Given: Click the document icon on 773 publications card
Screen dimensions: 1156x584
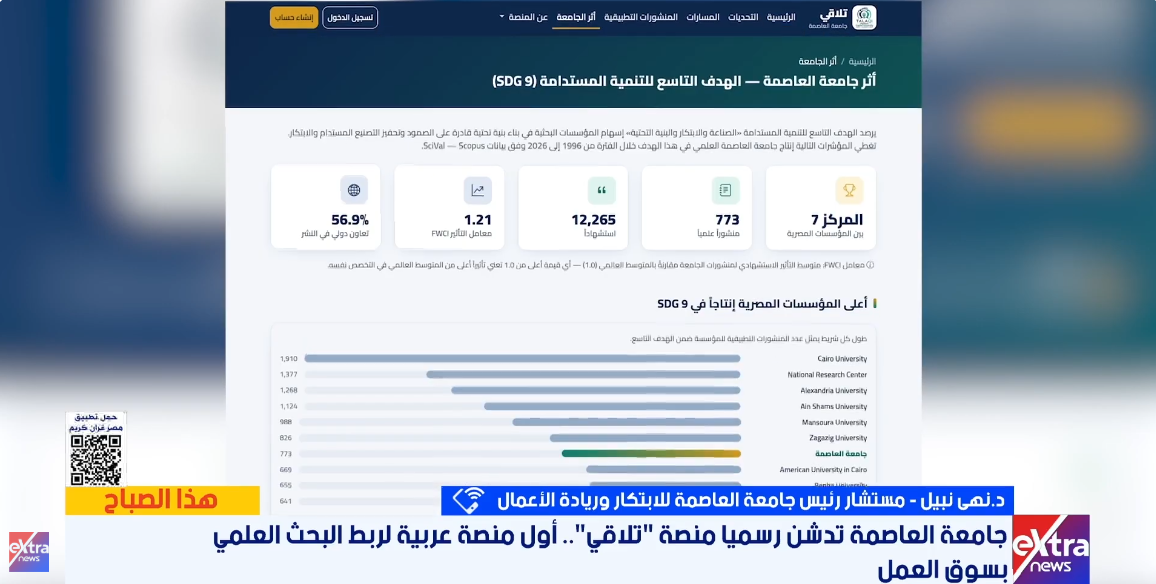Looking at the screenshot, I should point(725,190).
